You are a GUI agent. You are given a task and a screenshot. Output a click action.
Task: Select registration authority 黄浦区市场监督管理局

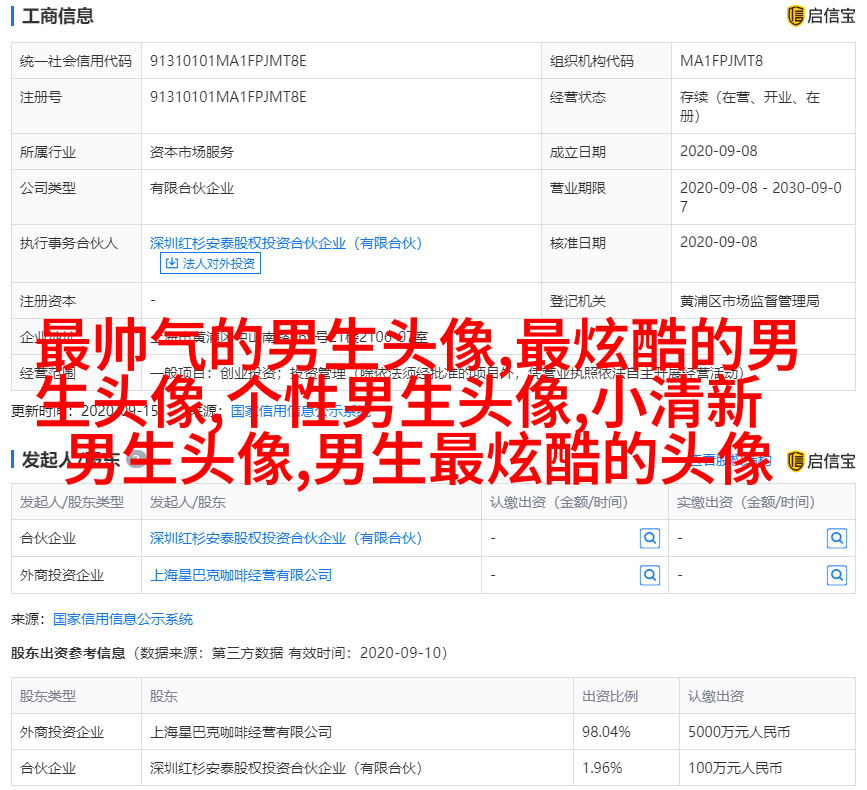point(749,301)
